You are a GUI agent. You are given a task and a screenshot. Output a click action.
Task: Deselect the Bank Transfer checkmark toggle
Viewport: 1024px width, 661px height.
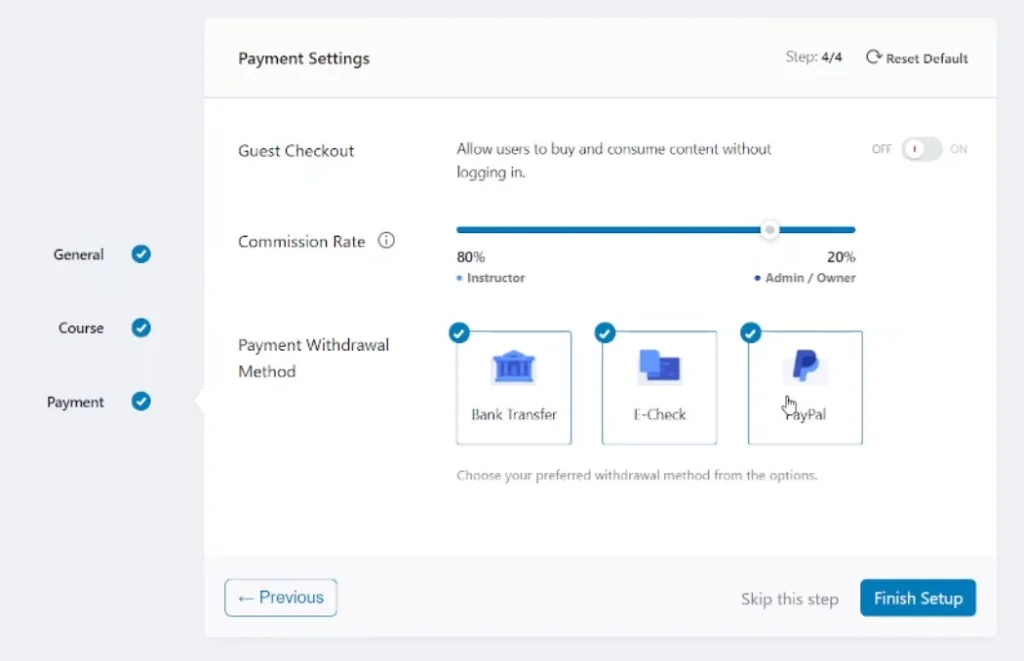(x=458, y=332)
